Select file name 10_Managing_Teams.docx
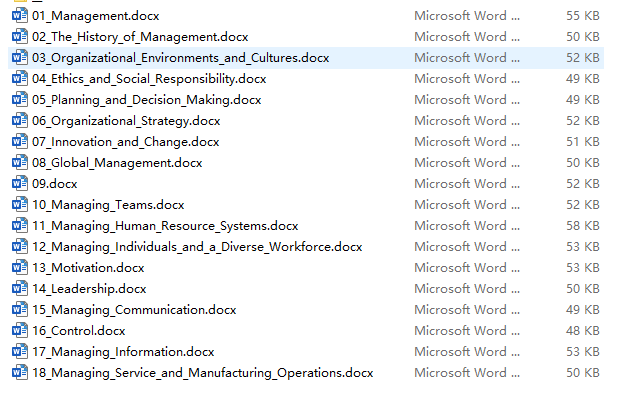Image resolution: width=627 pixels, height=402 pixels. coord(108,205)
